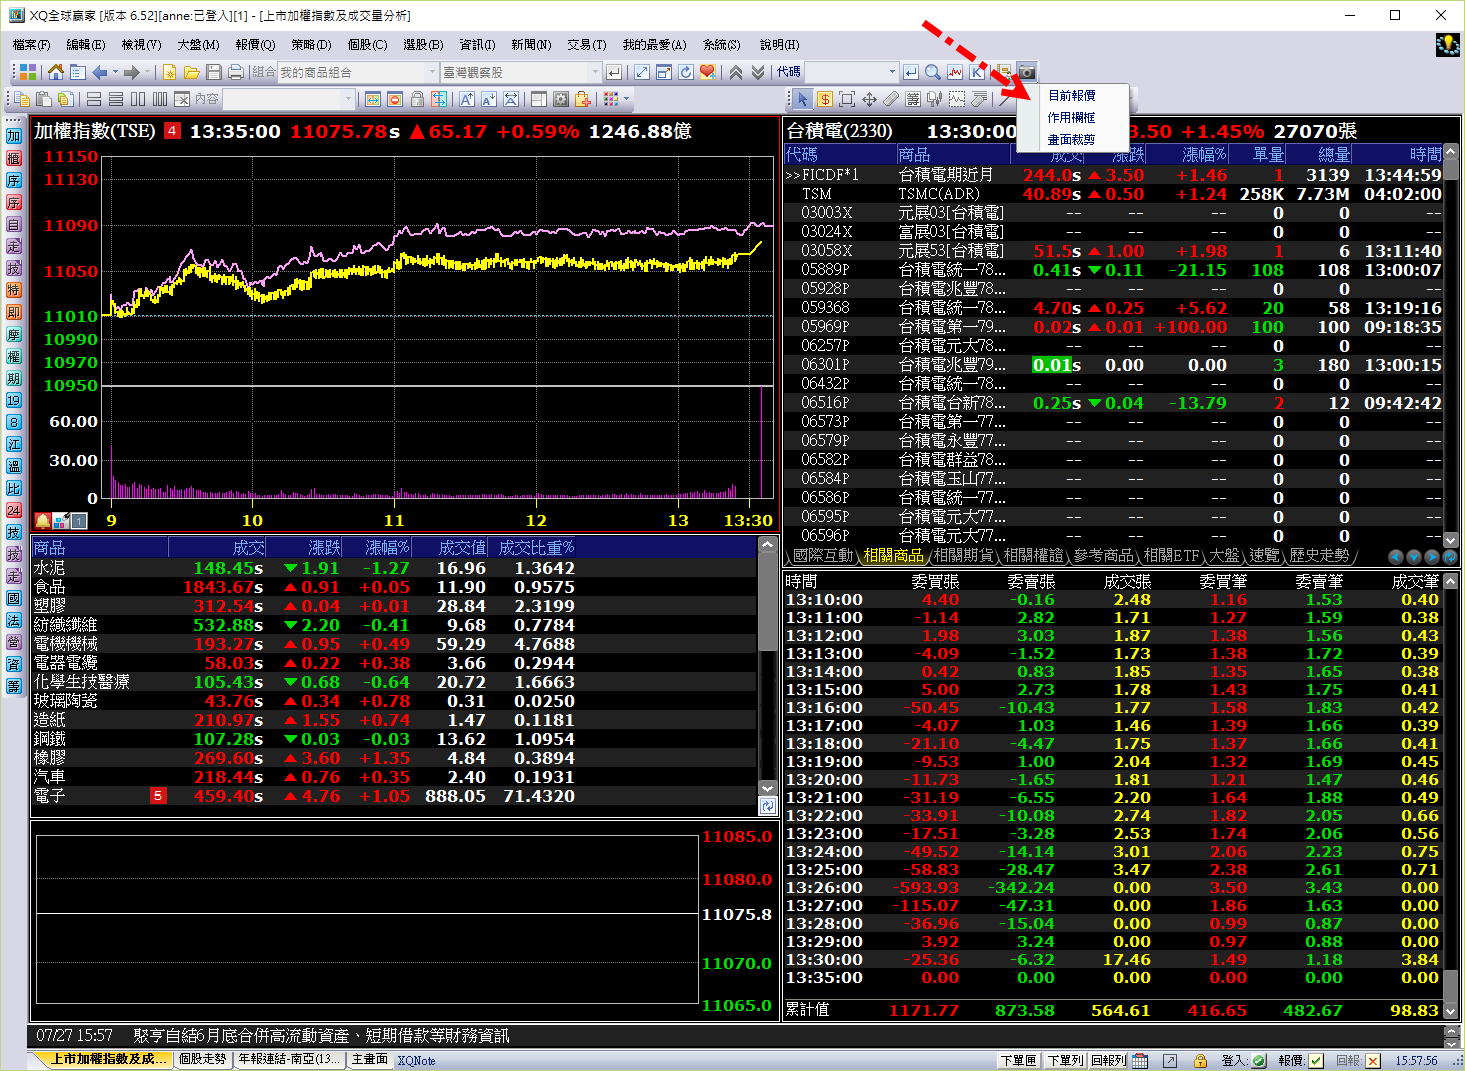1465x1071 pixels.
Task: Select the arrow pointer tool
Action: (x=802, y=99)
